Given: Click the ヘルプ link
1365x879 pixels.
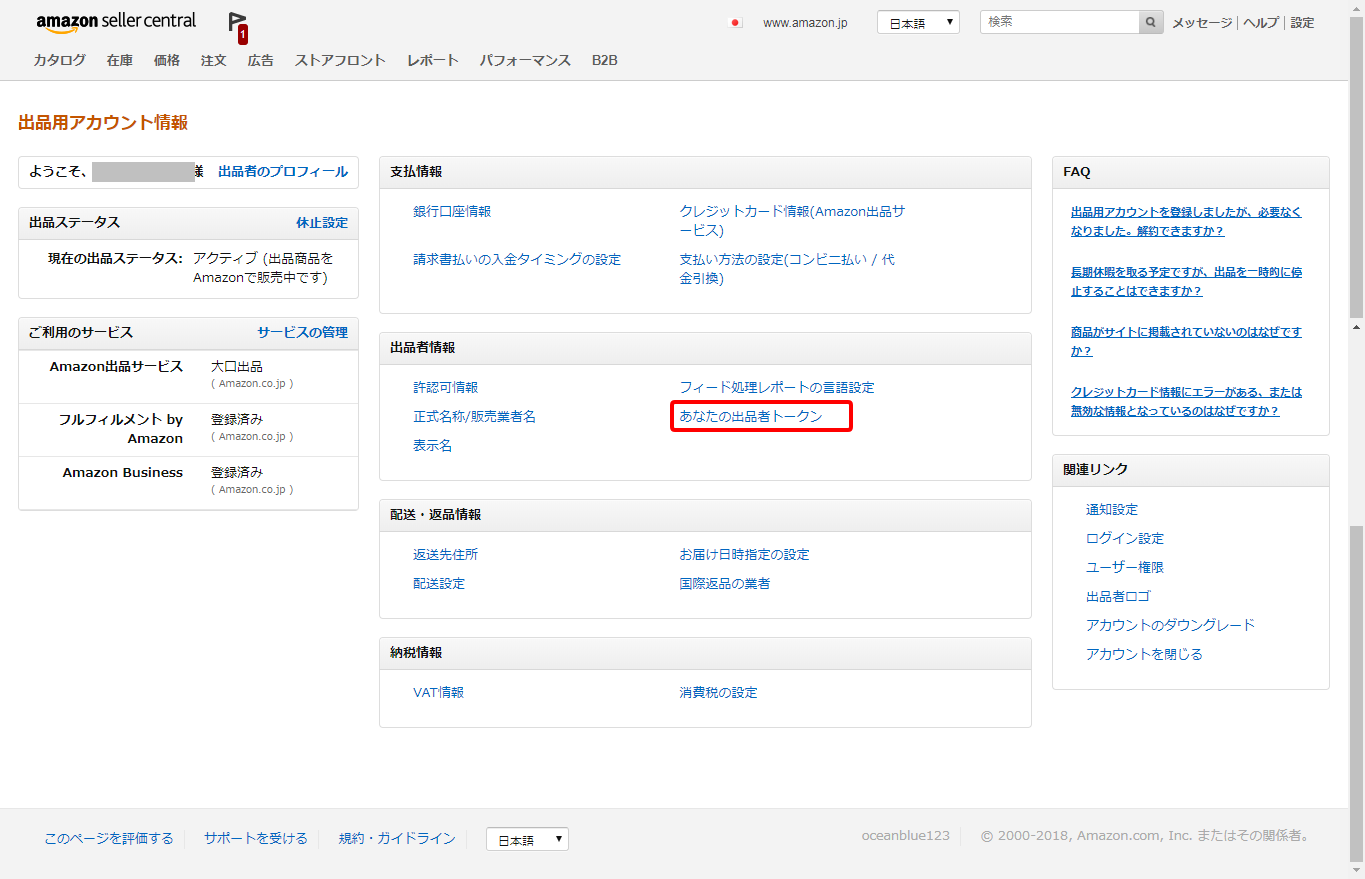Looking at the screenshot, I should [1261, 22].
